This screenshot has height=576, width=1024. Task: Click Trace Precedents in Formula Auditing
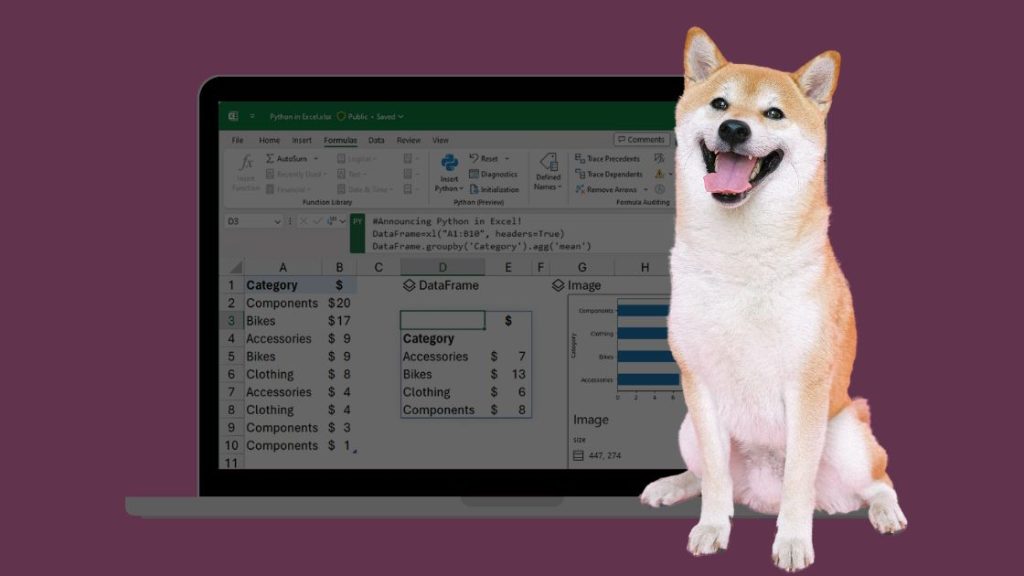tap(607, 159)
